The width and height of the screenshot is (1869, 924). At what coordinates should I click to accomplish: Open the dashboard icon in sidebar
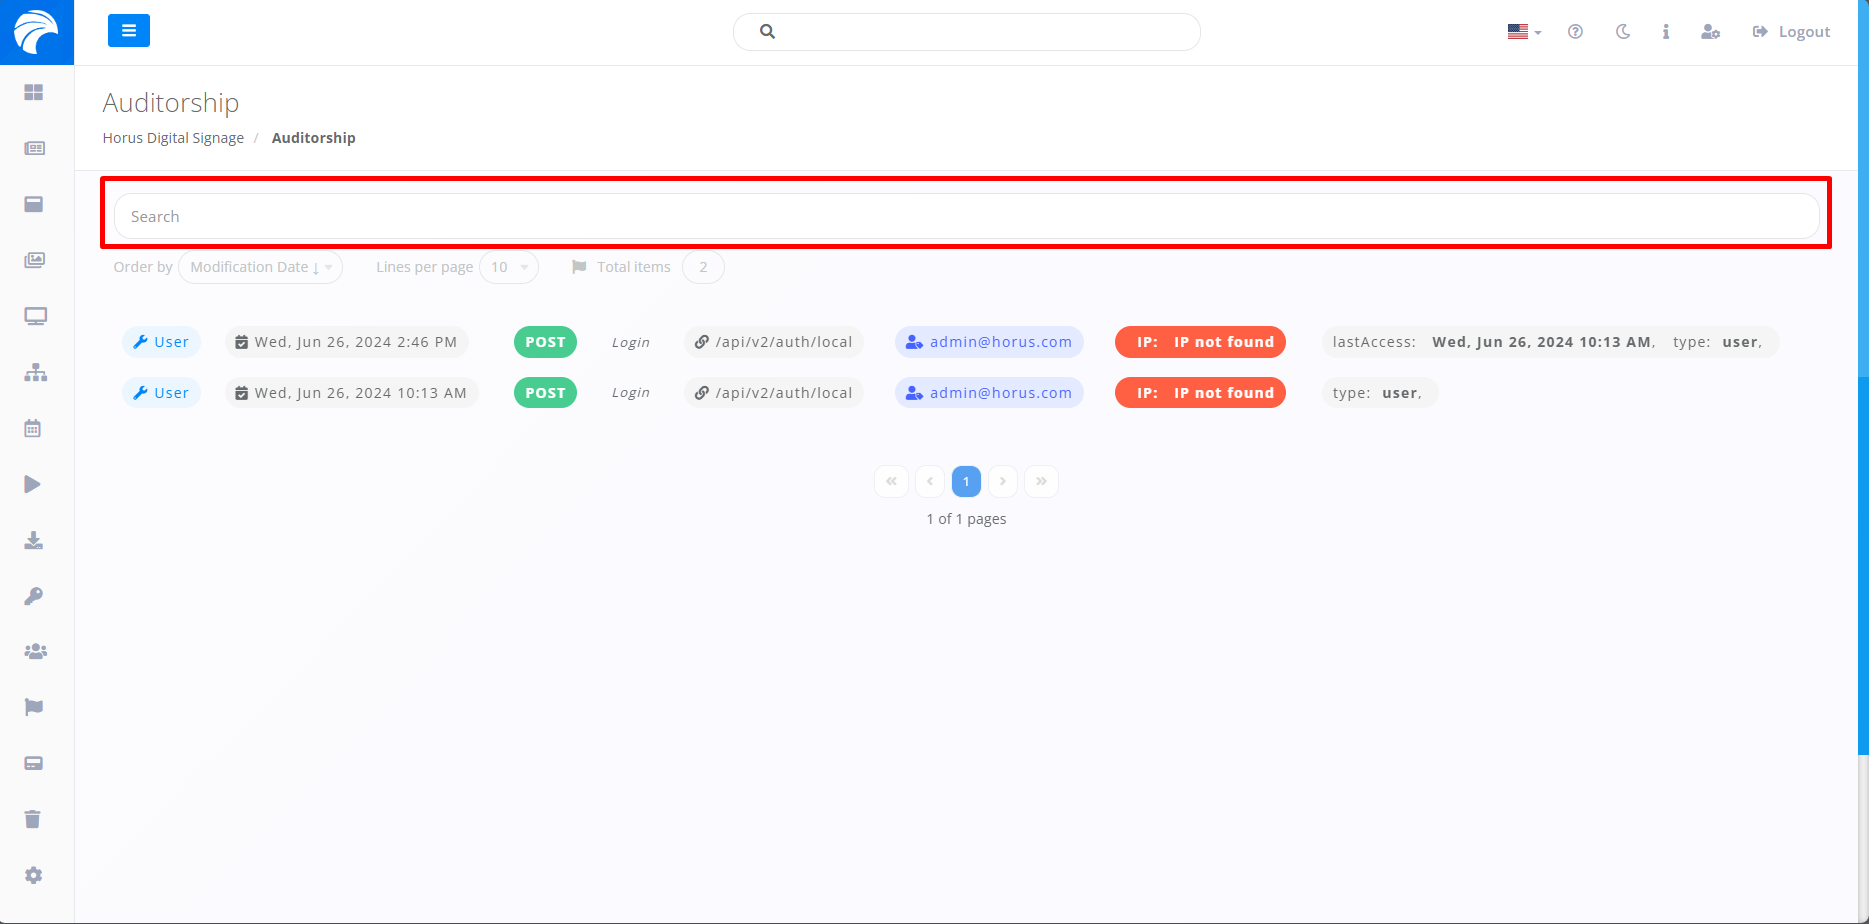pos(34,92)
